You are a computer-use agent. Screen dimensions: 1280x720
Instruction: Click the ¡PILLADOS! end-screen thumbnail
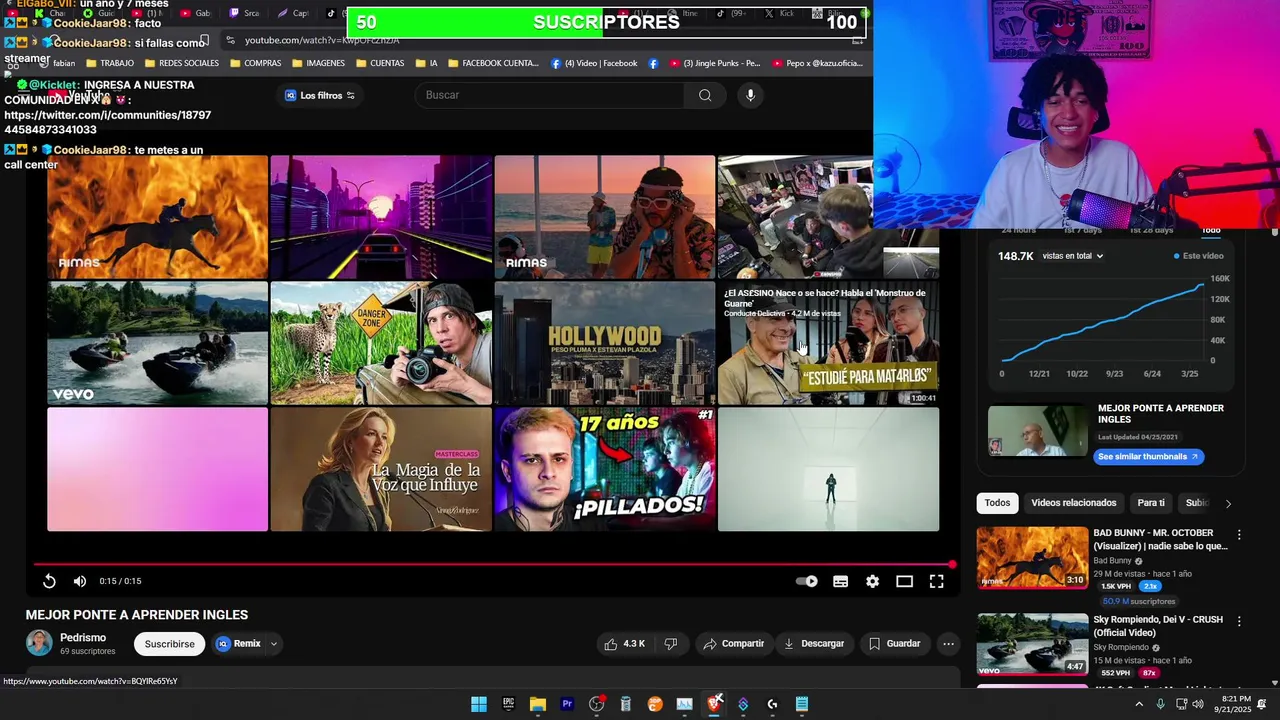[x=604, y=469]
